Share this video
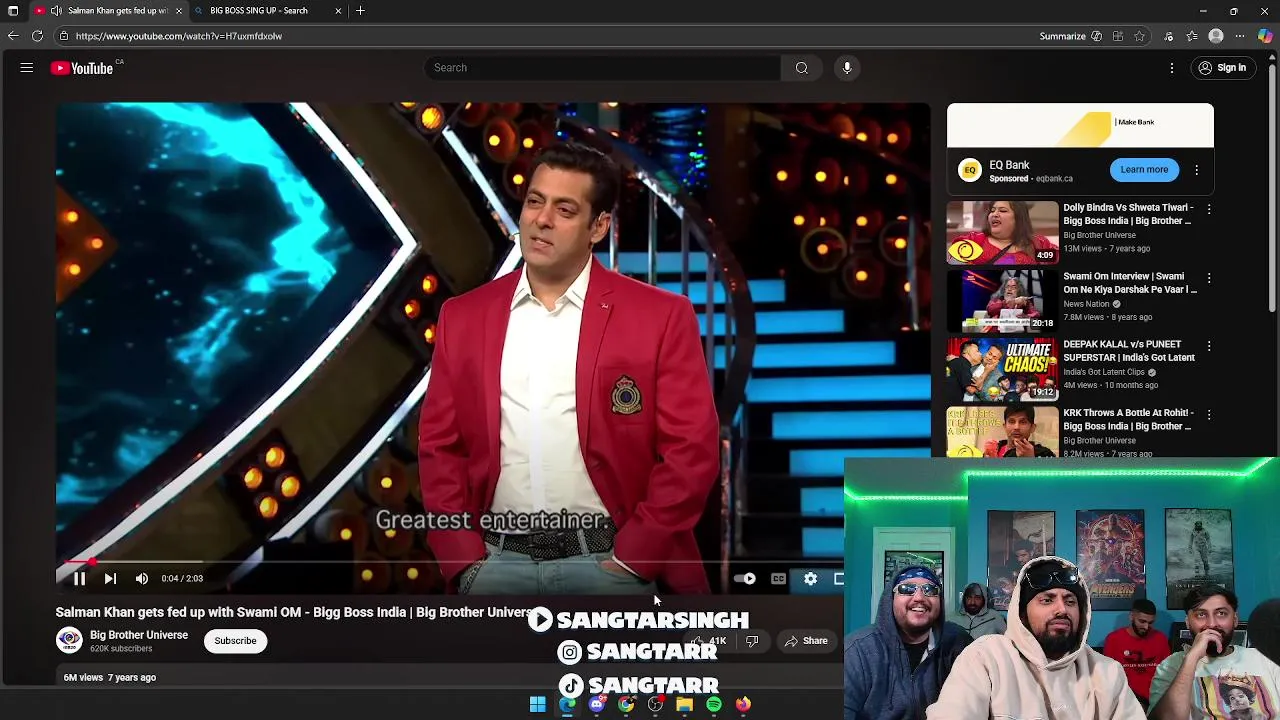 [x=806, y=641]
